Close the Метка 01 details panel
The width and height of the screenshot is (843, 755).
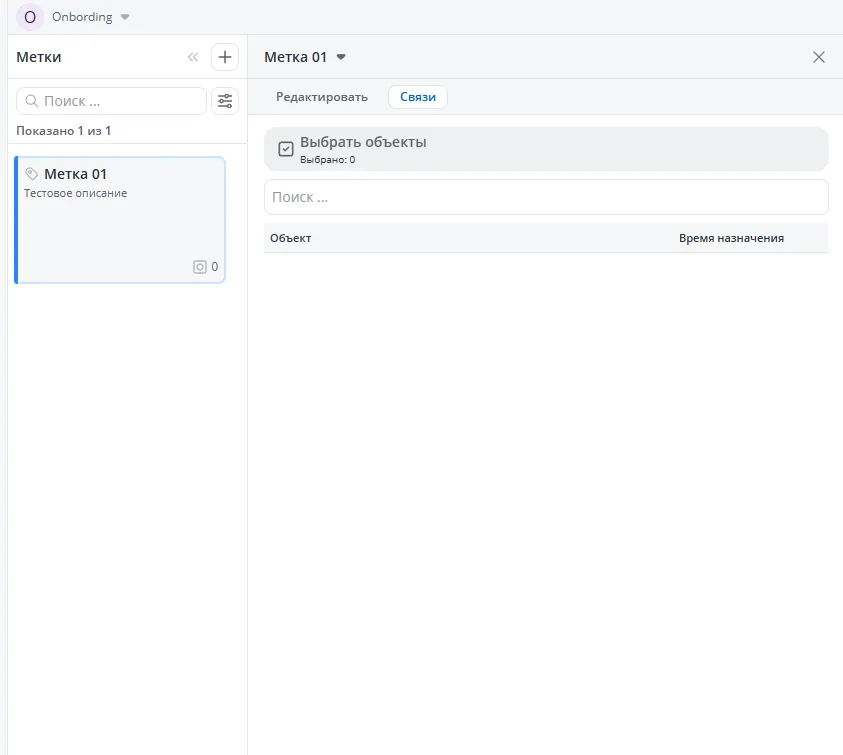(819, 57)
